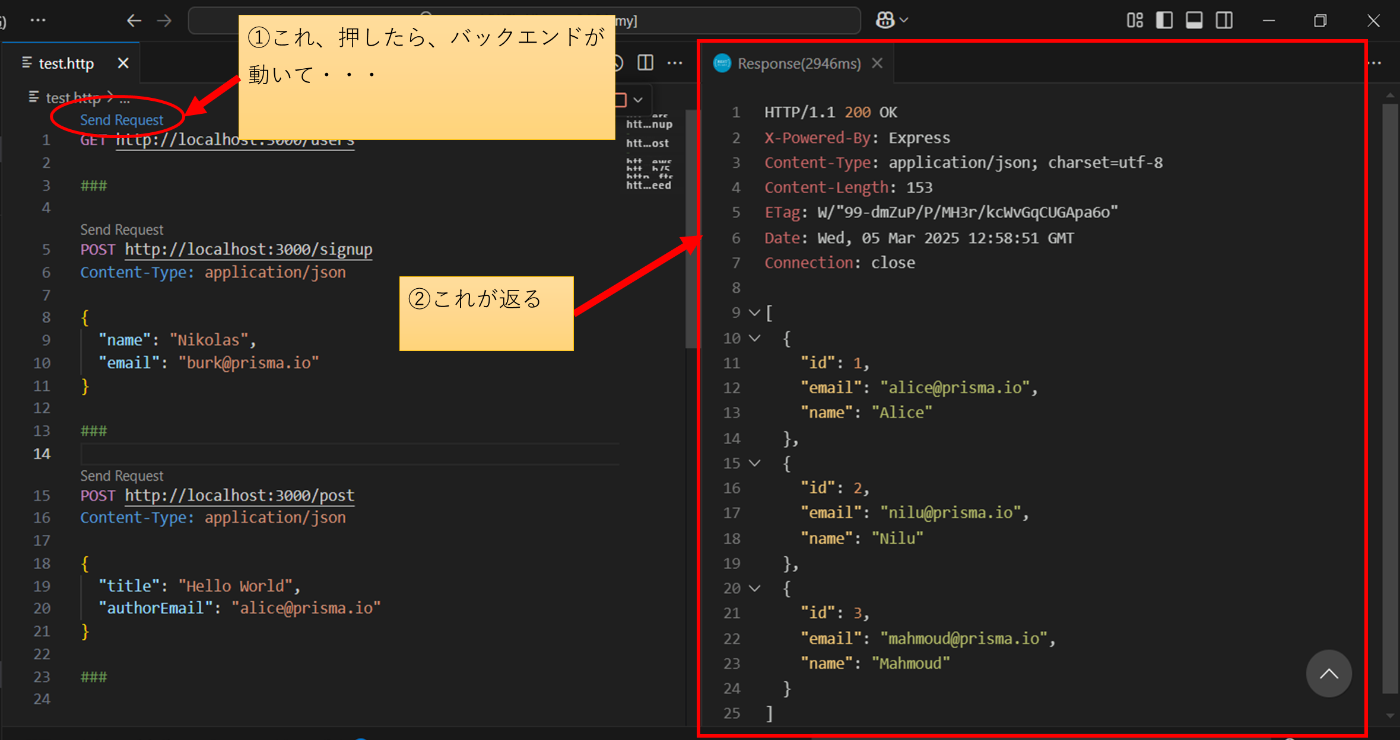Click Send Request above POST /post
The height and width of the screenshot is (740, 1400).
pos(122,476)
